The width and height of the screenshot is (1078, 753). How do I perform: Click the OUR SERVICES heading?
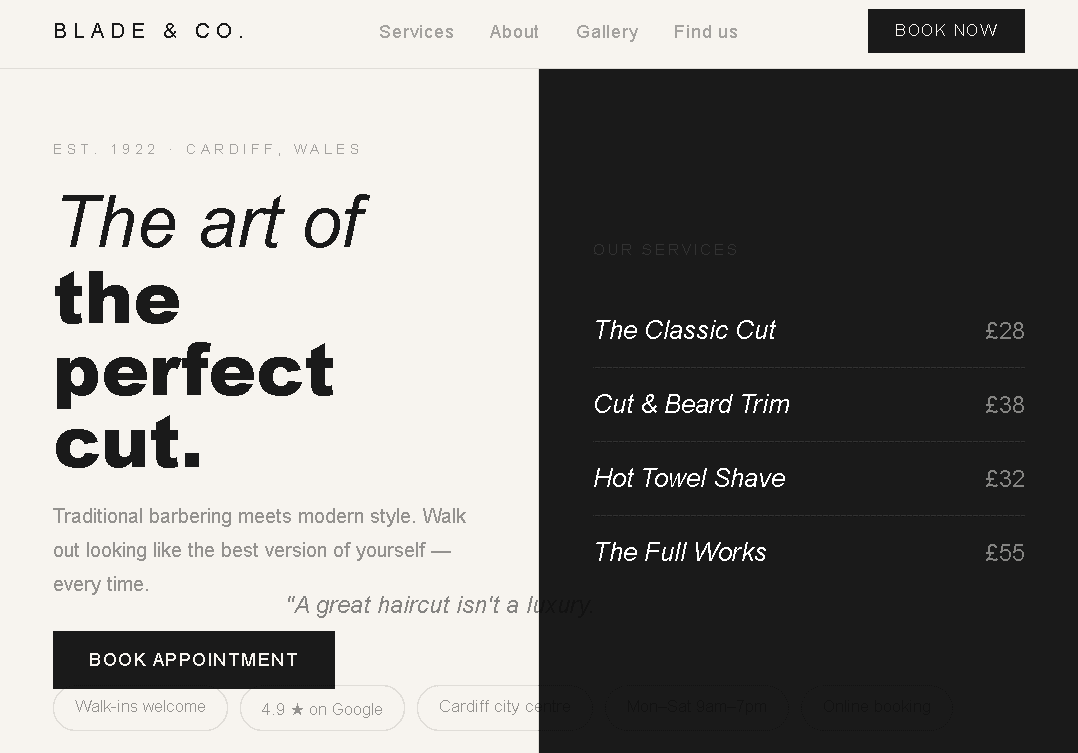[665, 250]
